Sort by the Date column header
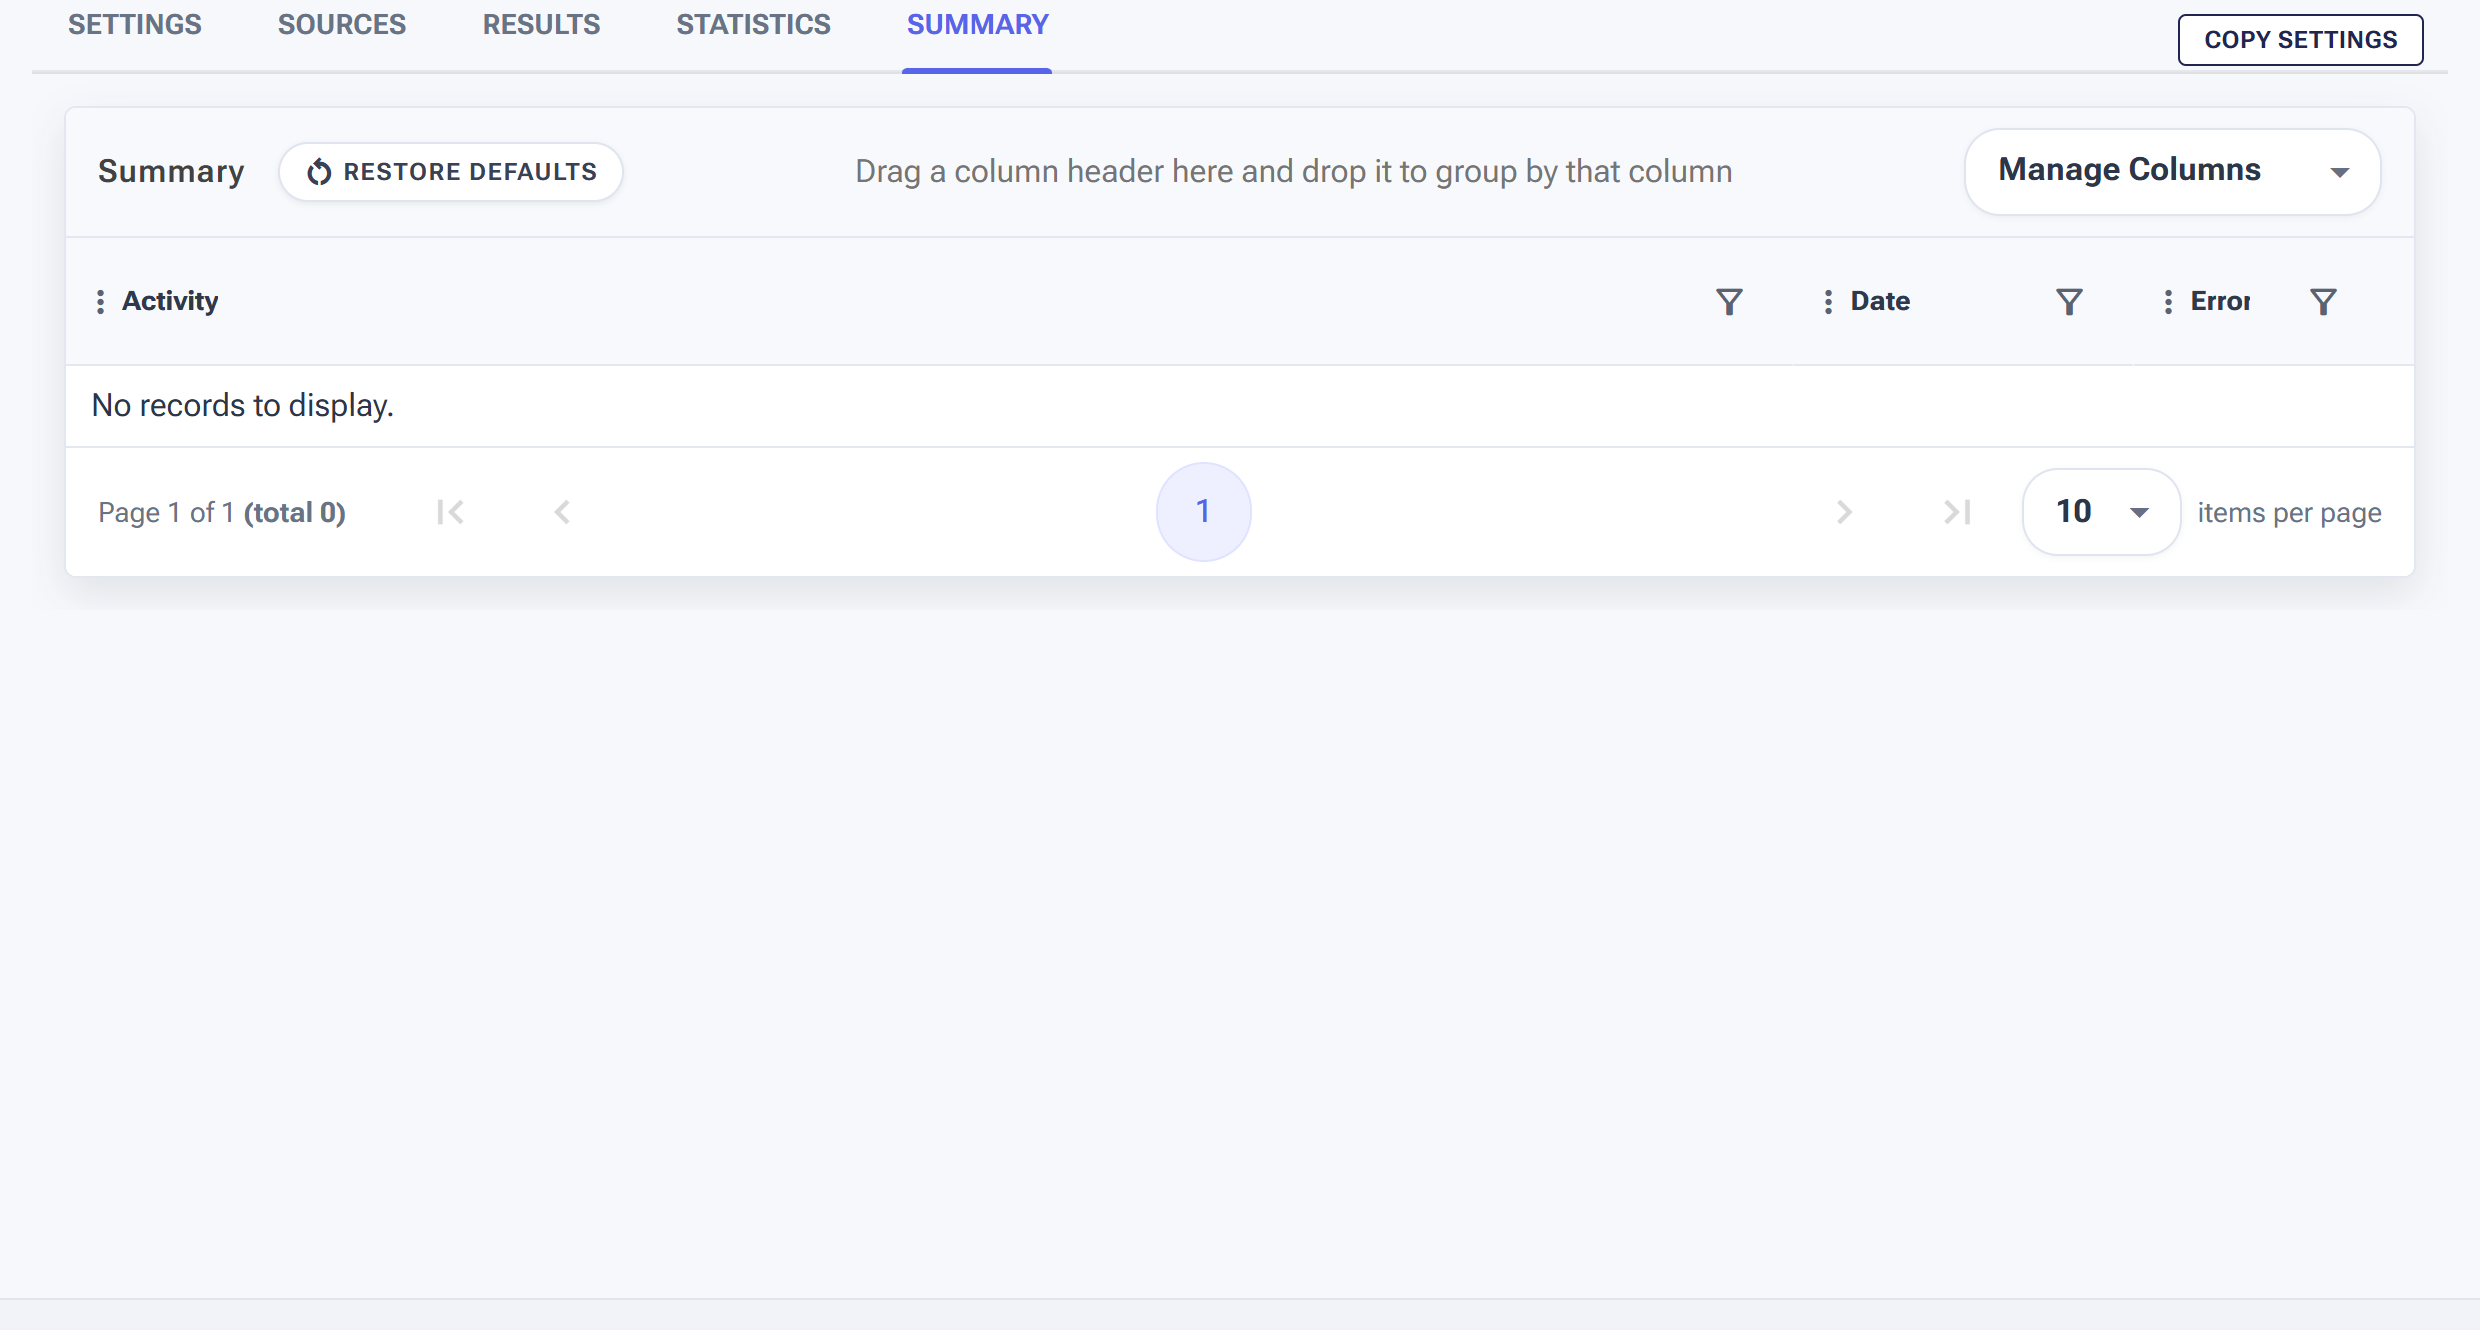Screen dimensions: 2480x1330 click(x=1880, y=301)
